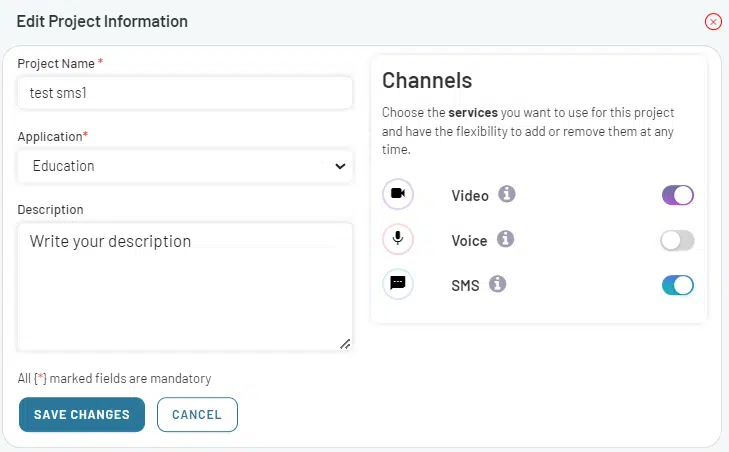Open the SMS info tooltip icon
Screen dimensions: 729x452
[497, 284]
